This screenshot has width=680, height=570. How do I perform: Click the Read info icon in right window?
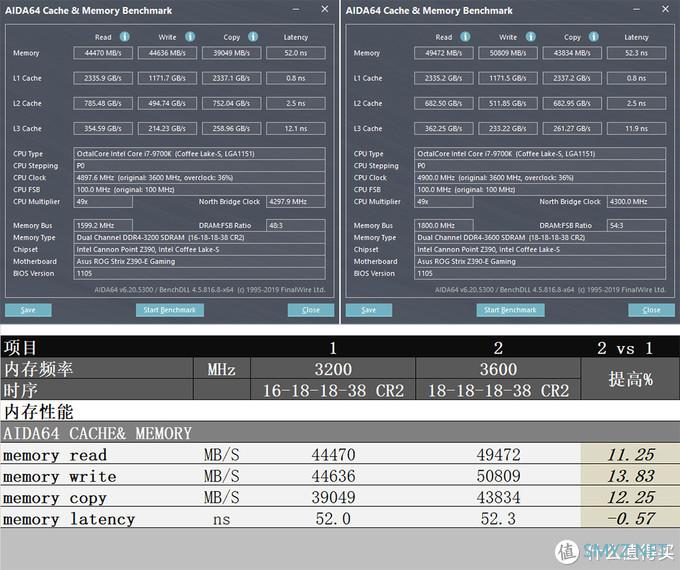coord(465,37)
